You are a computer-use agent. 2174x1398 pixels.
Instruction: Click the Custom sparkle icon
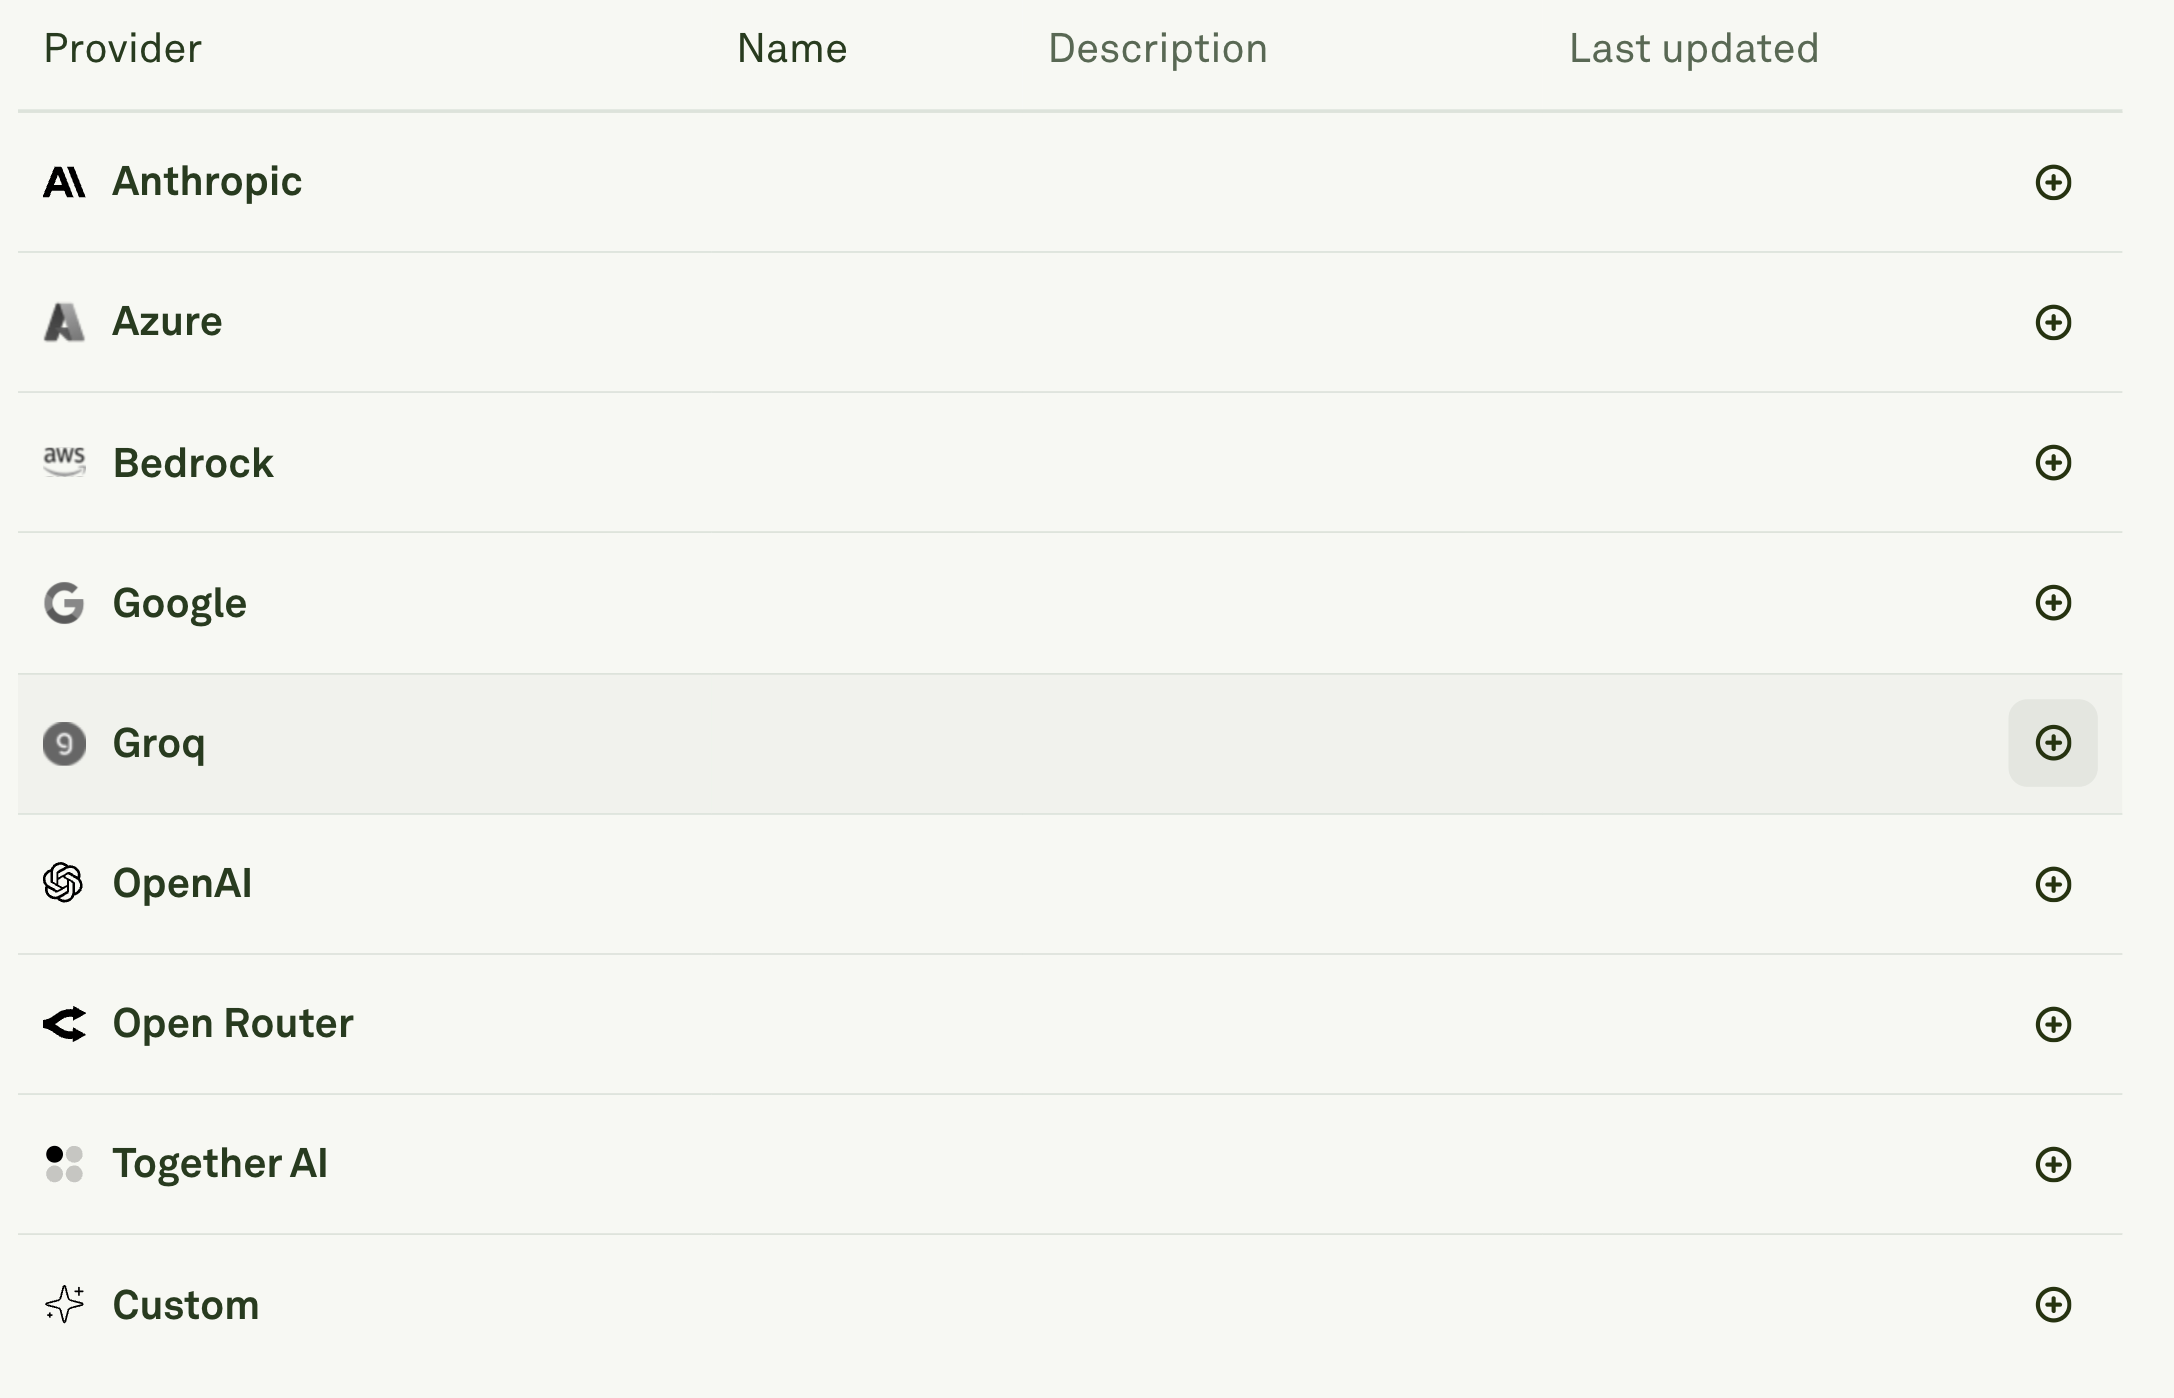pyautogui.click(x=64, y=1304)
